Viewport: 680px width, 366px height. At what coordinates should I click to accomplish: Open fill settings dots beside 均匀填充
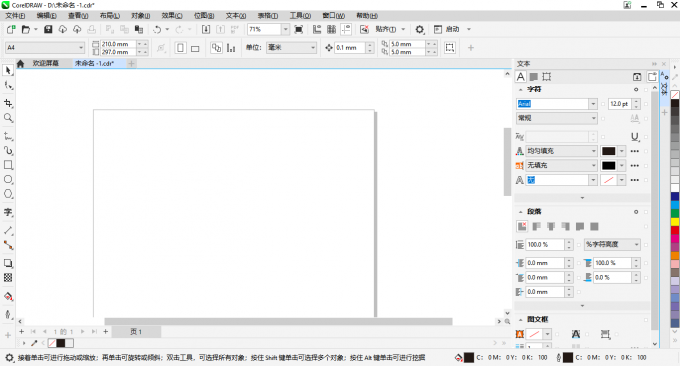(634, 151)
